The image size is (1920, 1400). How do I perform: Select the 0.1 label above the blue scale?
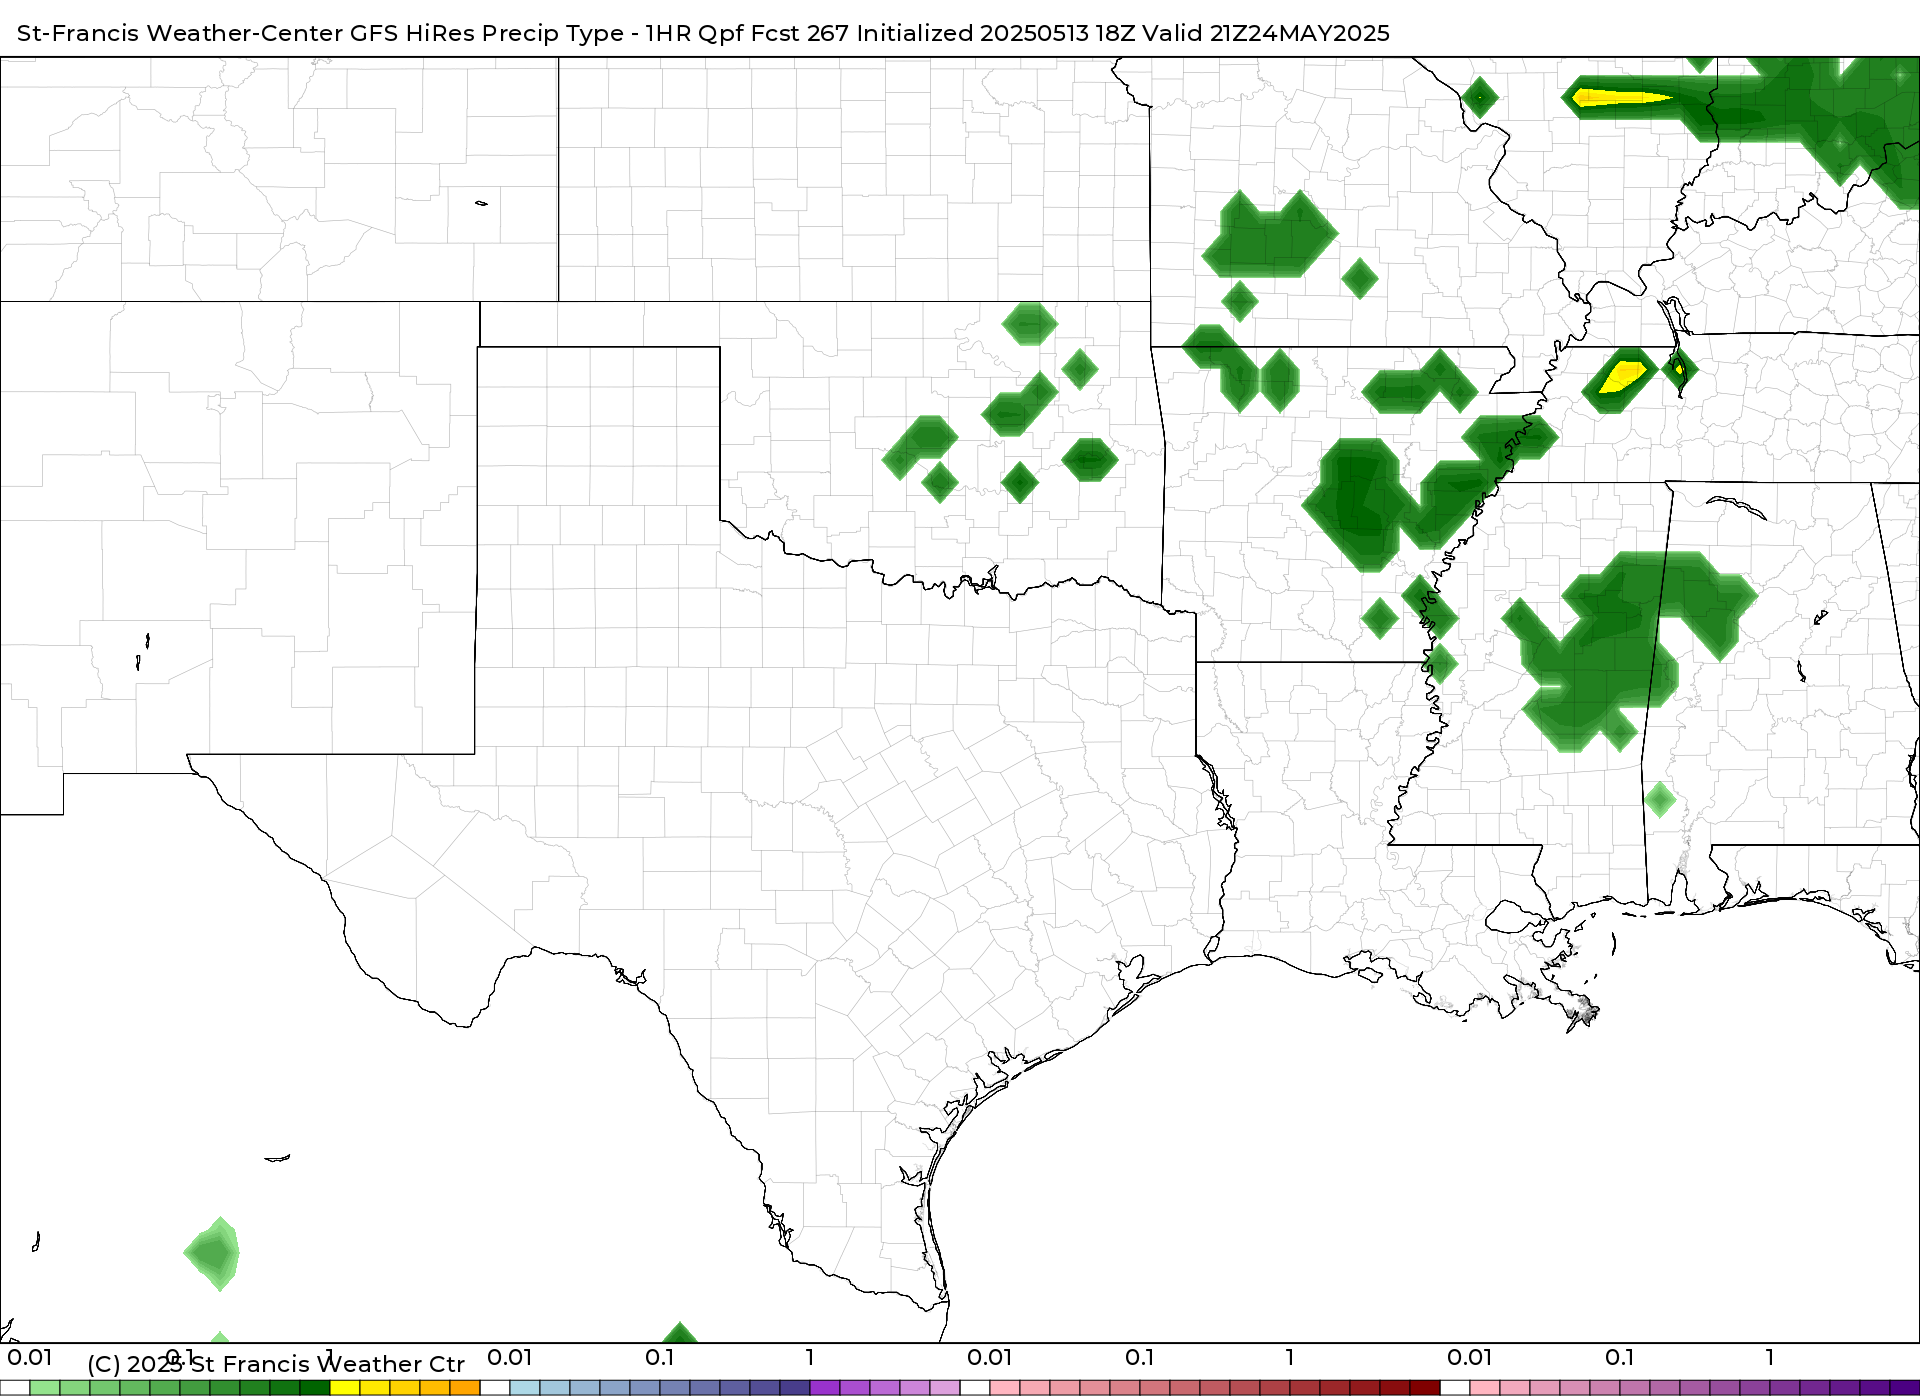pos(660,1357)
